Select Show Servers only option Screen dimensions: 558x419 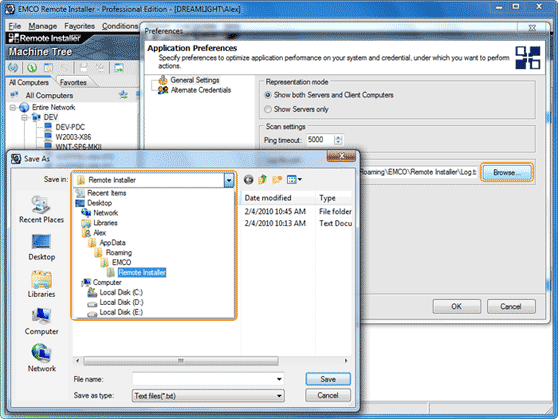(268, 109)
